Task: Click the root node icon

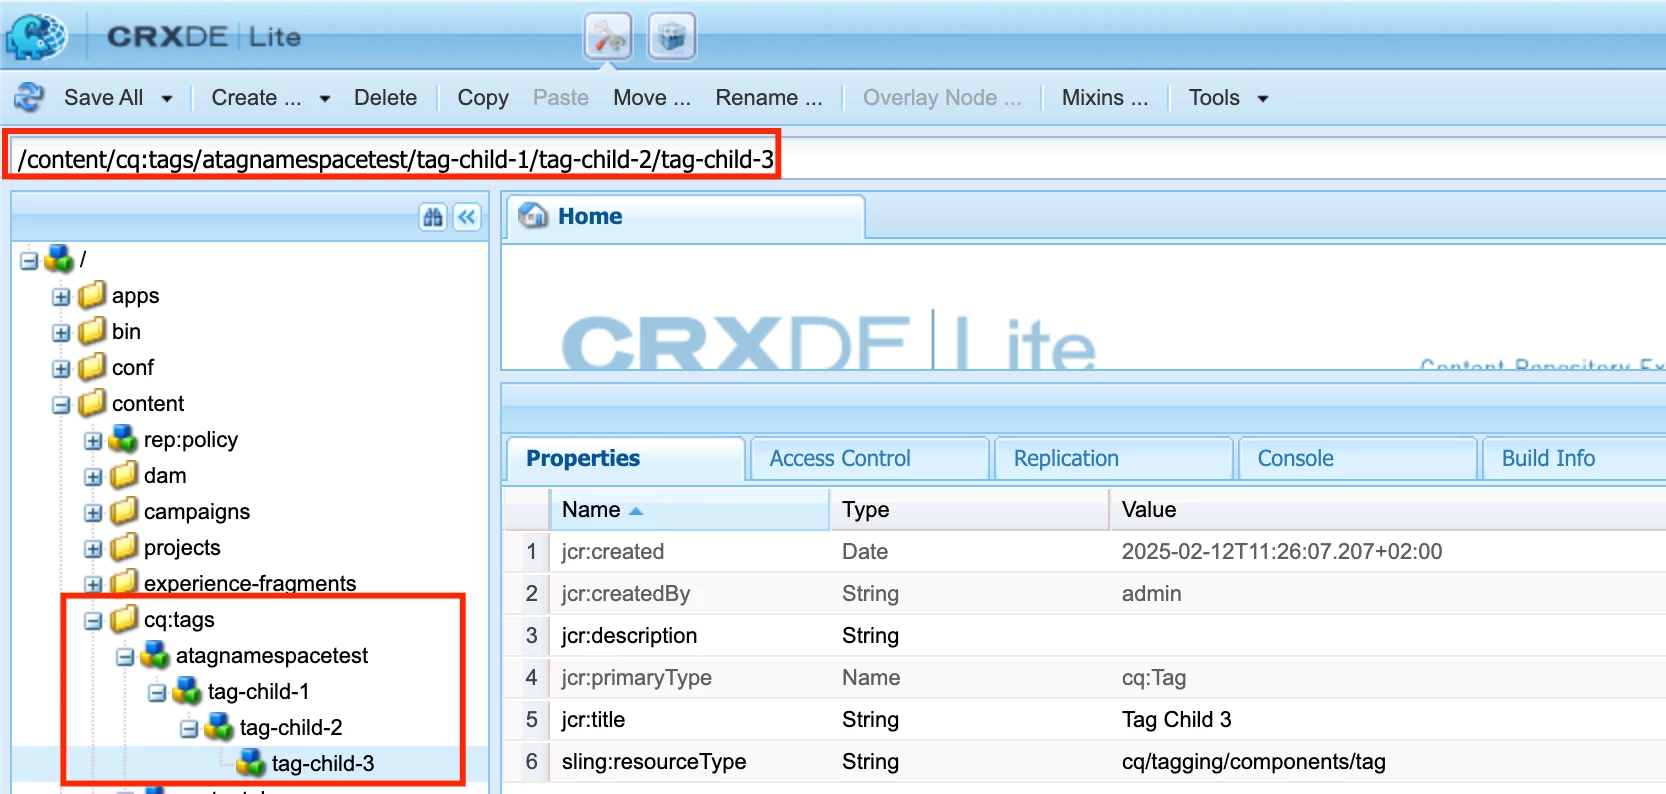Action: point(59,259)
